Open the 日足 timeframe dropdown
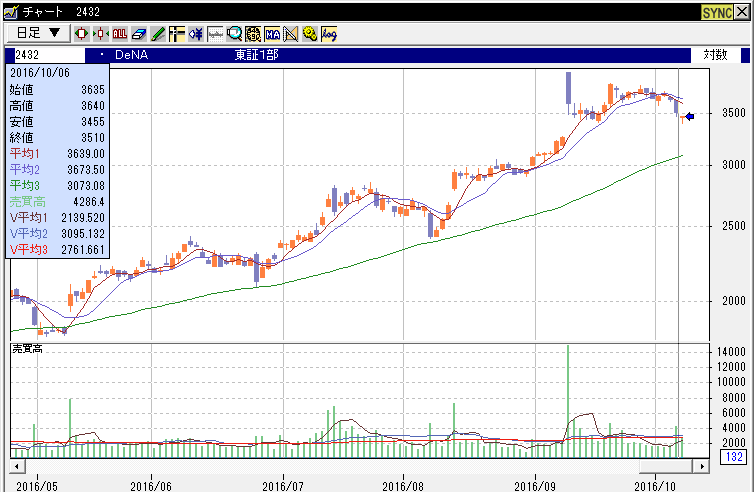The width and height of the screenshot is (754, 492). 38,33
